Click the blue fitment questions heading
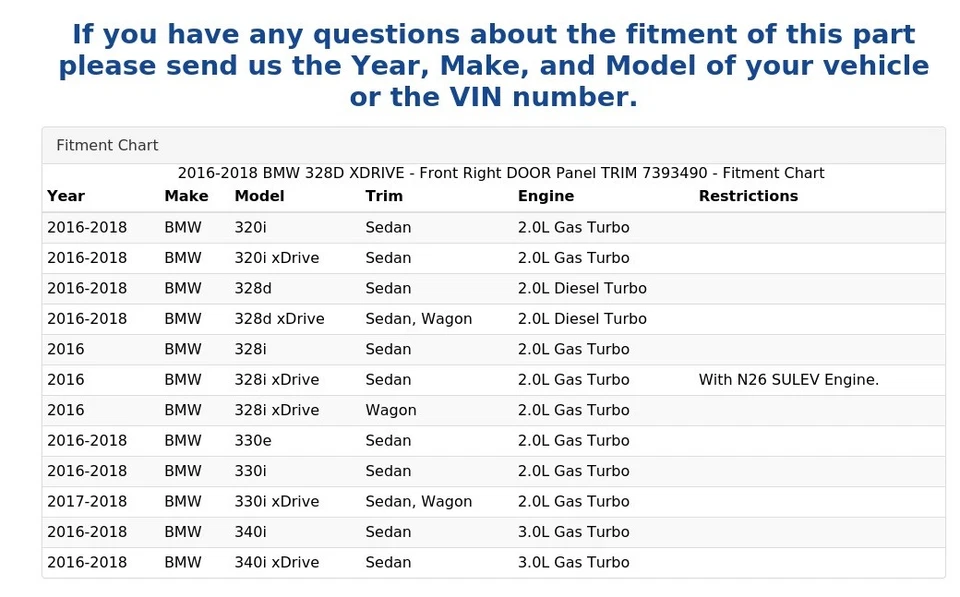The width and height of the screenshot is (960, 597). click(x=493, y=66)
